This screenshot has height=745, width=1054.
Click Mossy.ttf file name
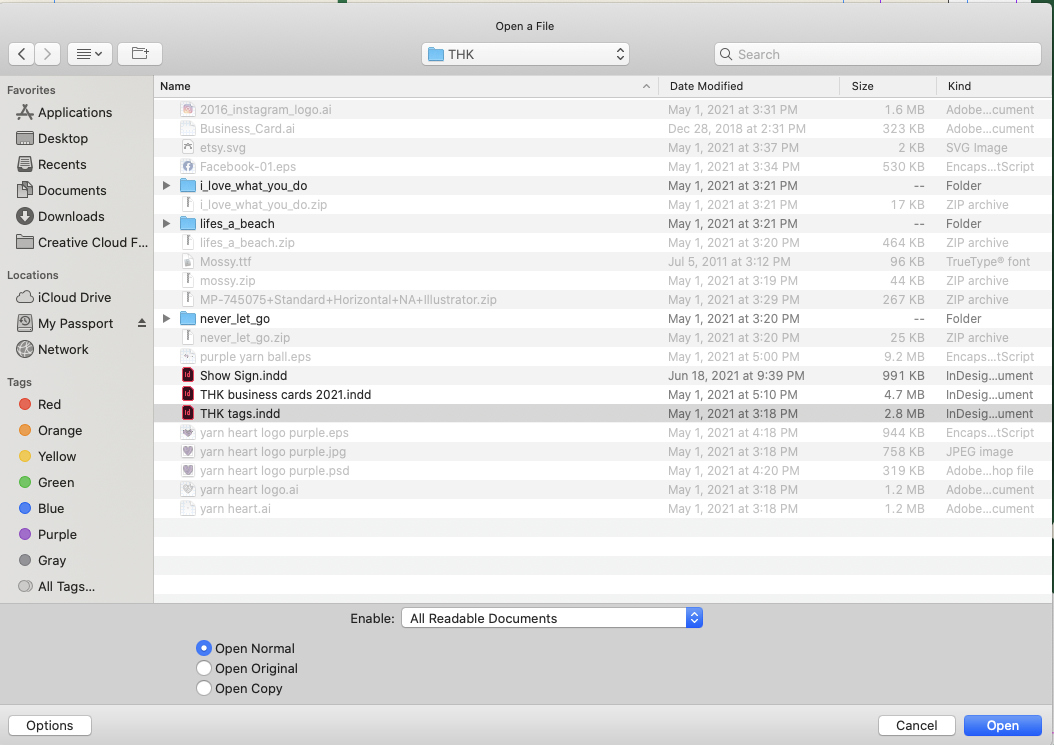(x=226, y=262)
